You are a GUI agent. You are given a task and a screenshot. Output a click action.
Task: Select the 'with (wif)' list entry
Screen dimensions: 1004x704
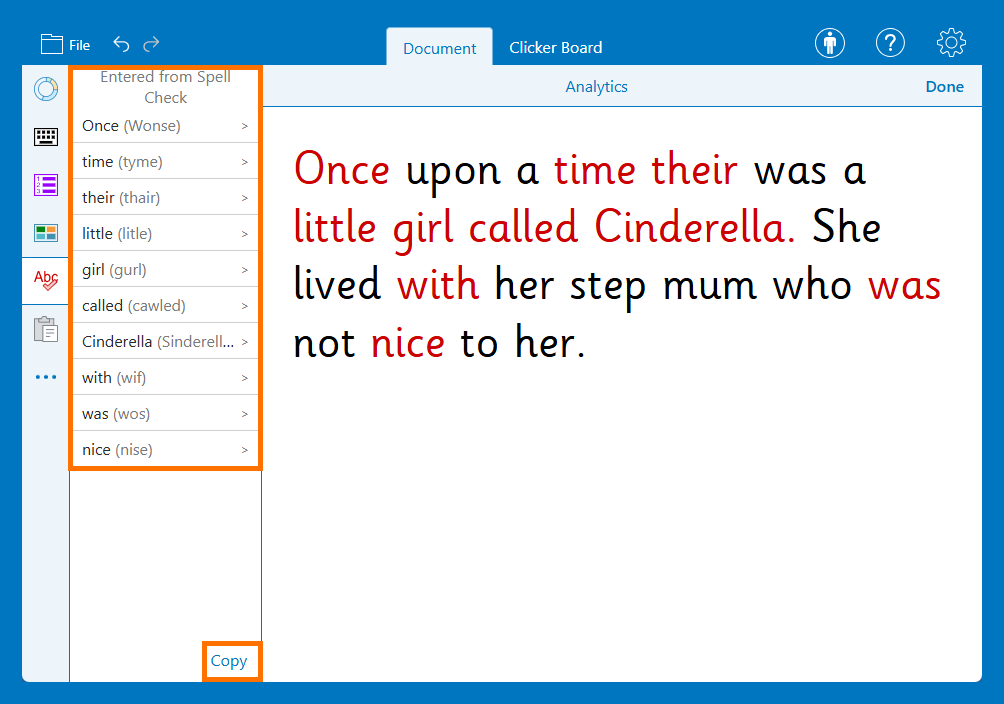coord(165,377)
